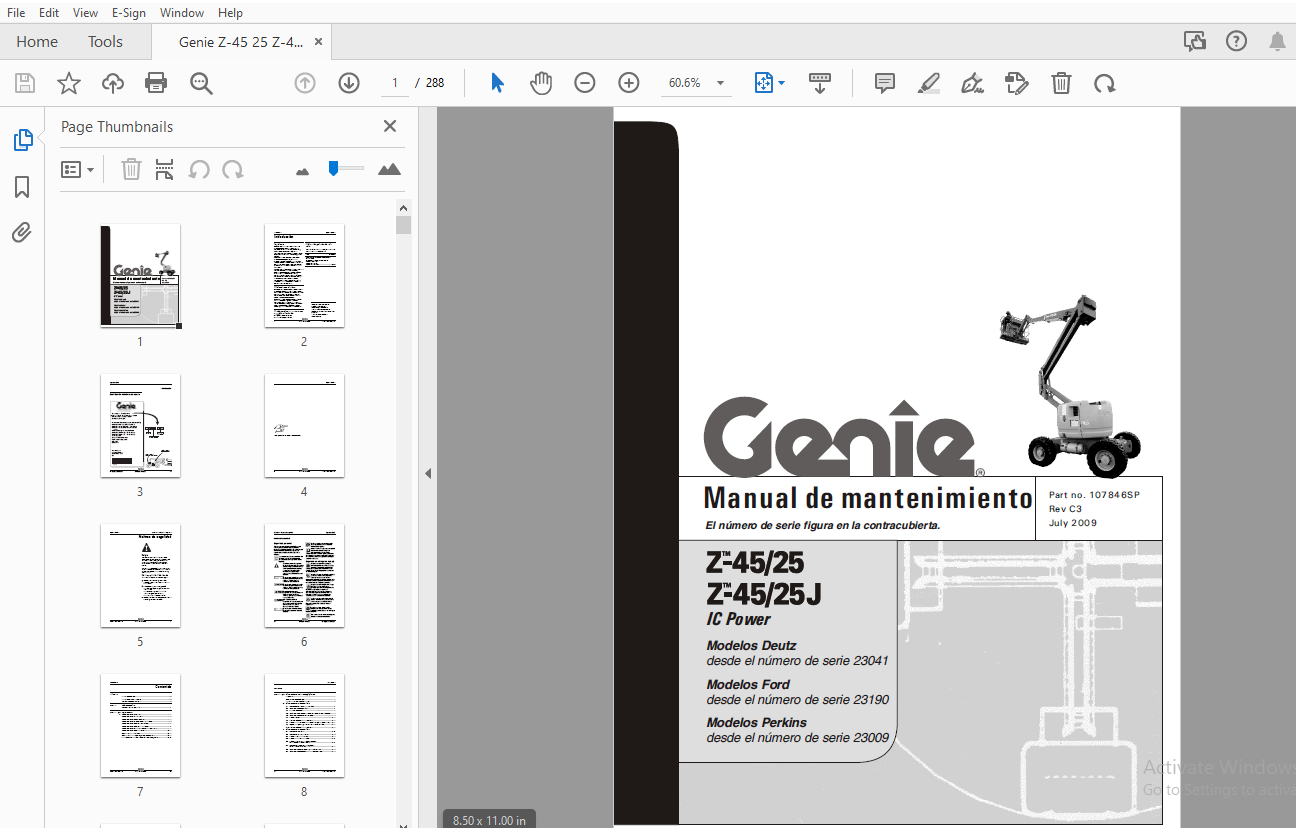This screenshot has height=828, width=1296.
Task: Click the Save file icon
Action: pyautogui.click(x=24, y=83)
